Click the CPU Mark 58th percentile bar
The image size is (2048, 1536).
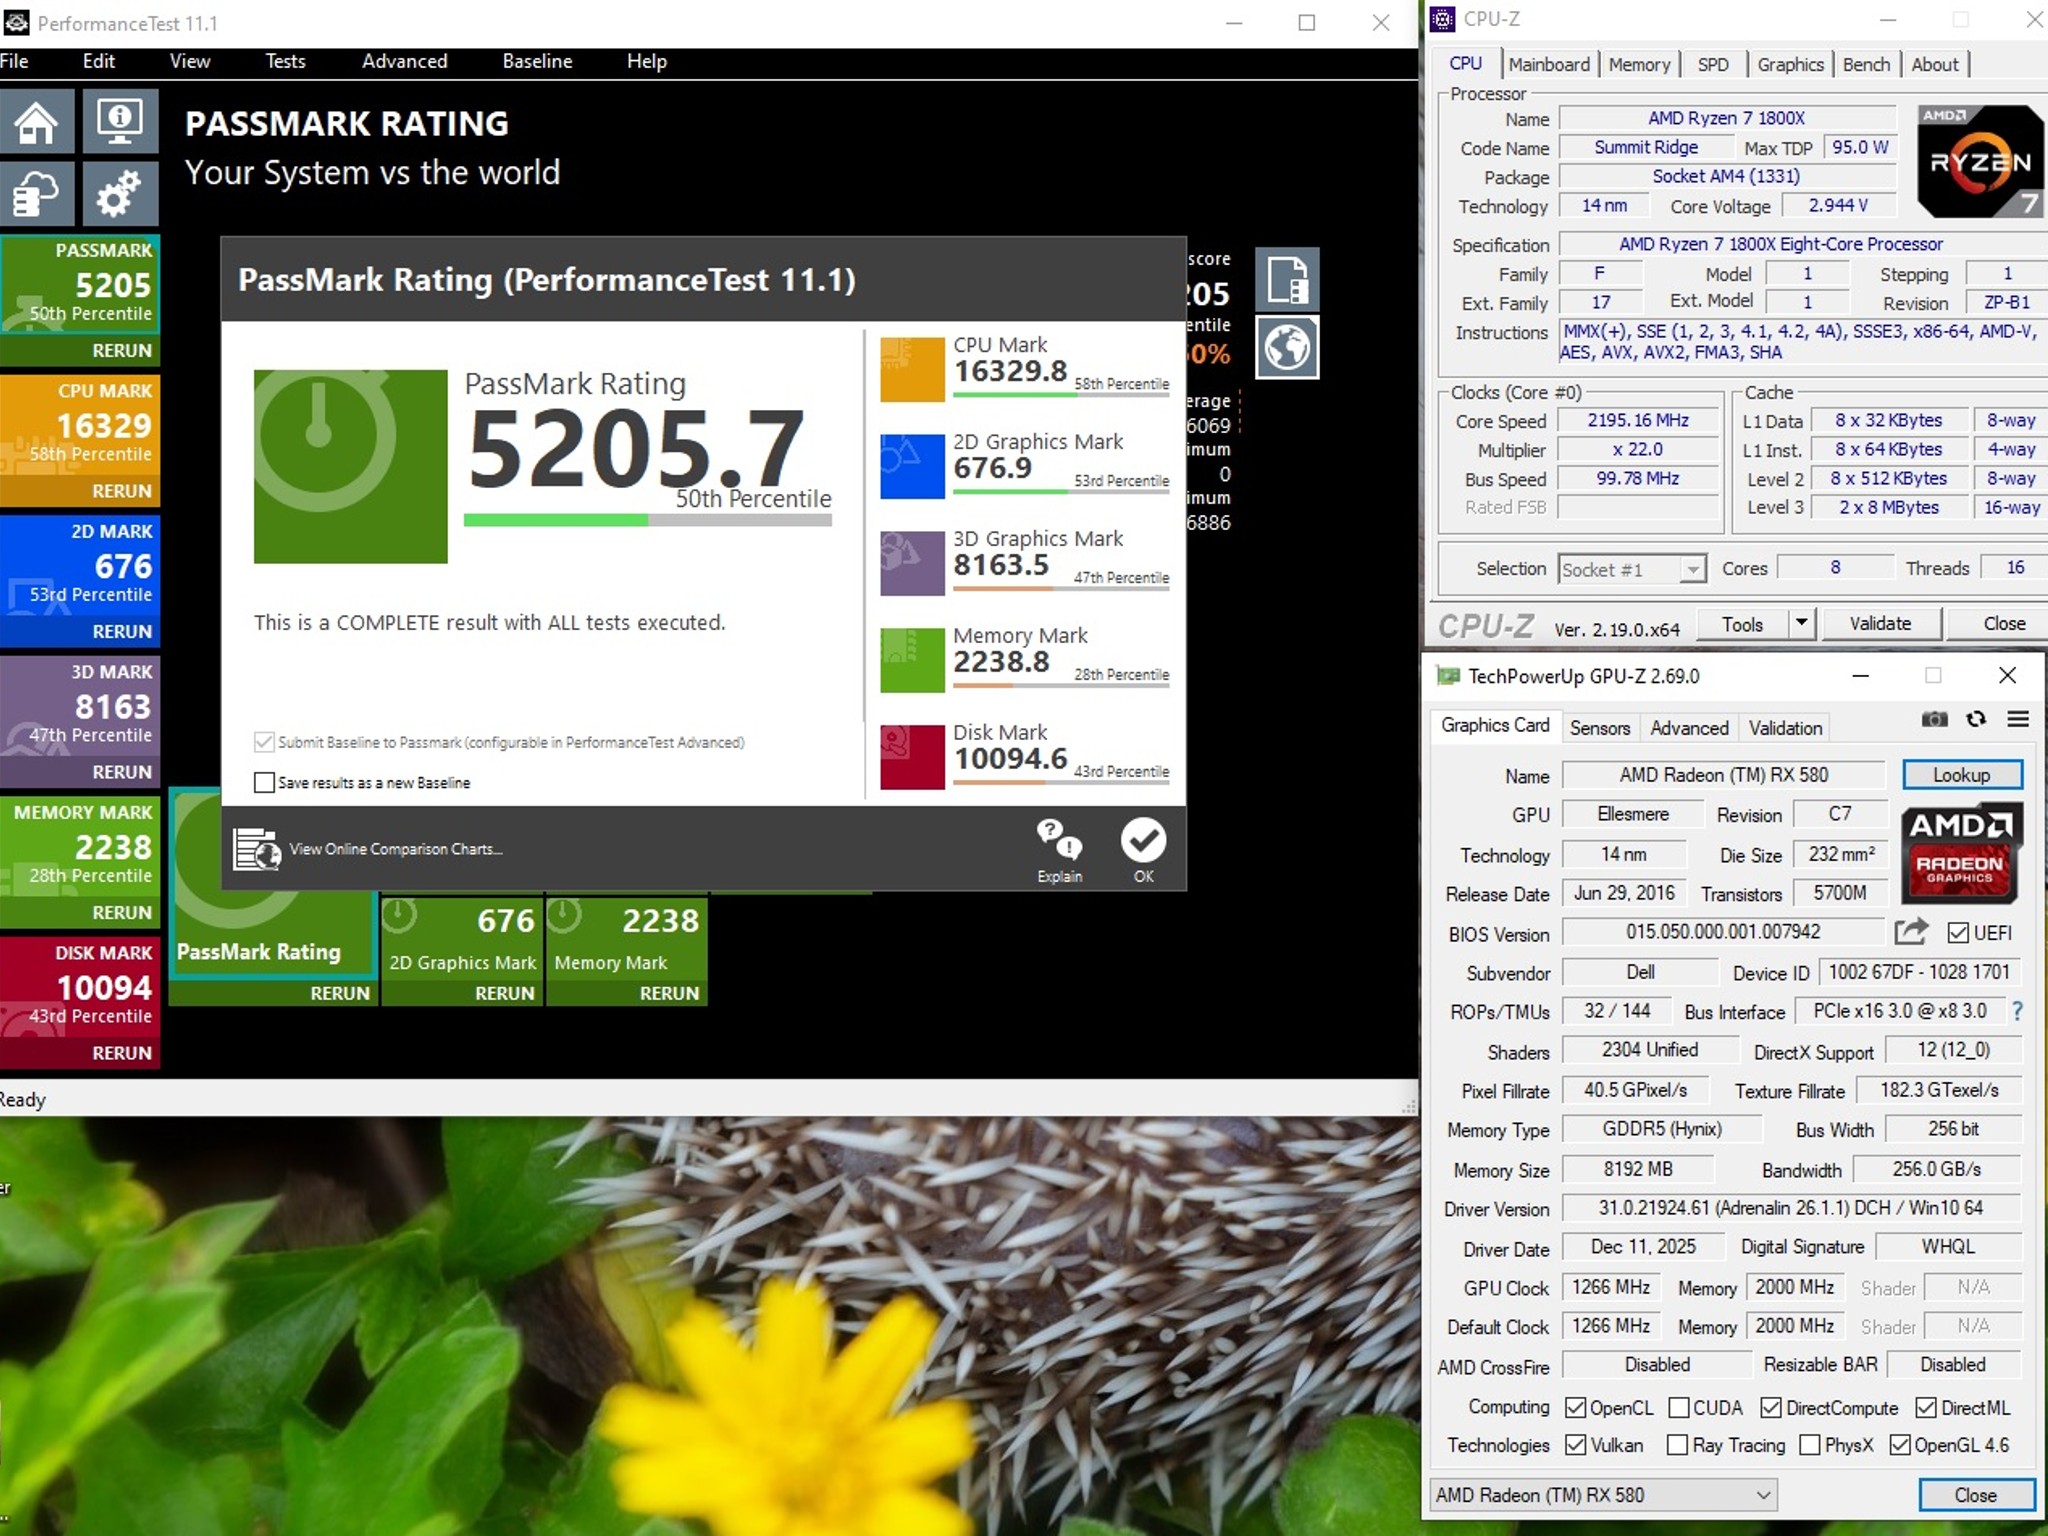pyautogui.click(x=1061, y=397)
